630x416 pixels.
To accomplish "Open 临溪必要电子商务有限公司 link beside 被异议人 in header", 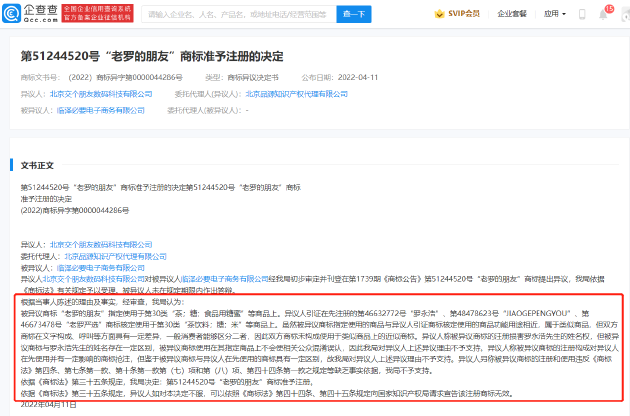I will click(101, 110).
